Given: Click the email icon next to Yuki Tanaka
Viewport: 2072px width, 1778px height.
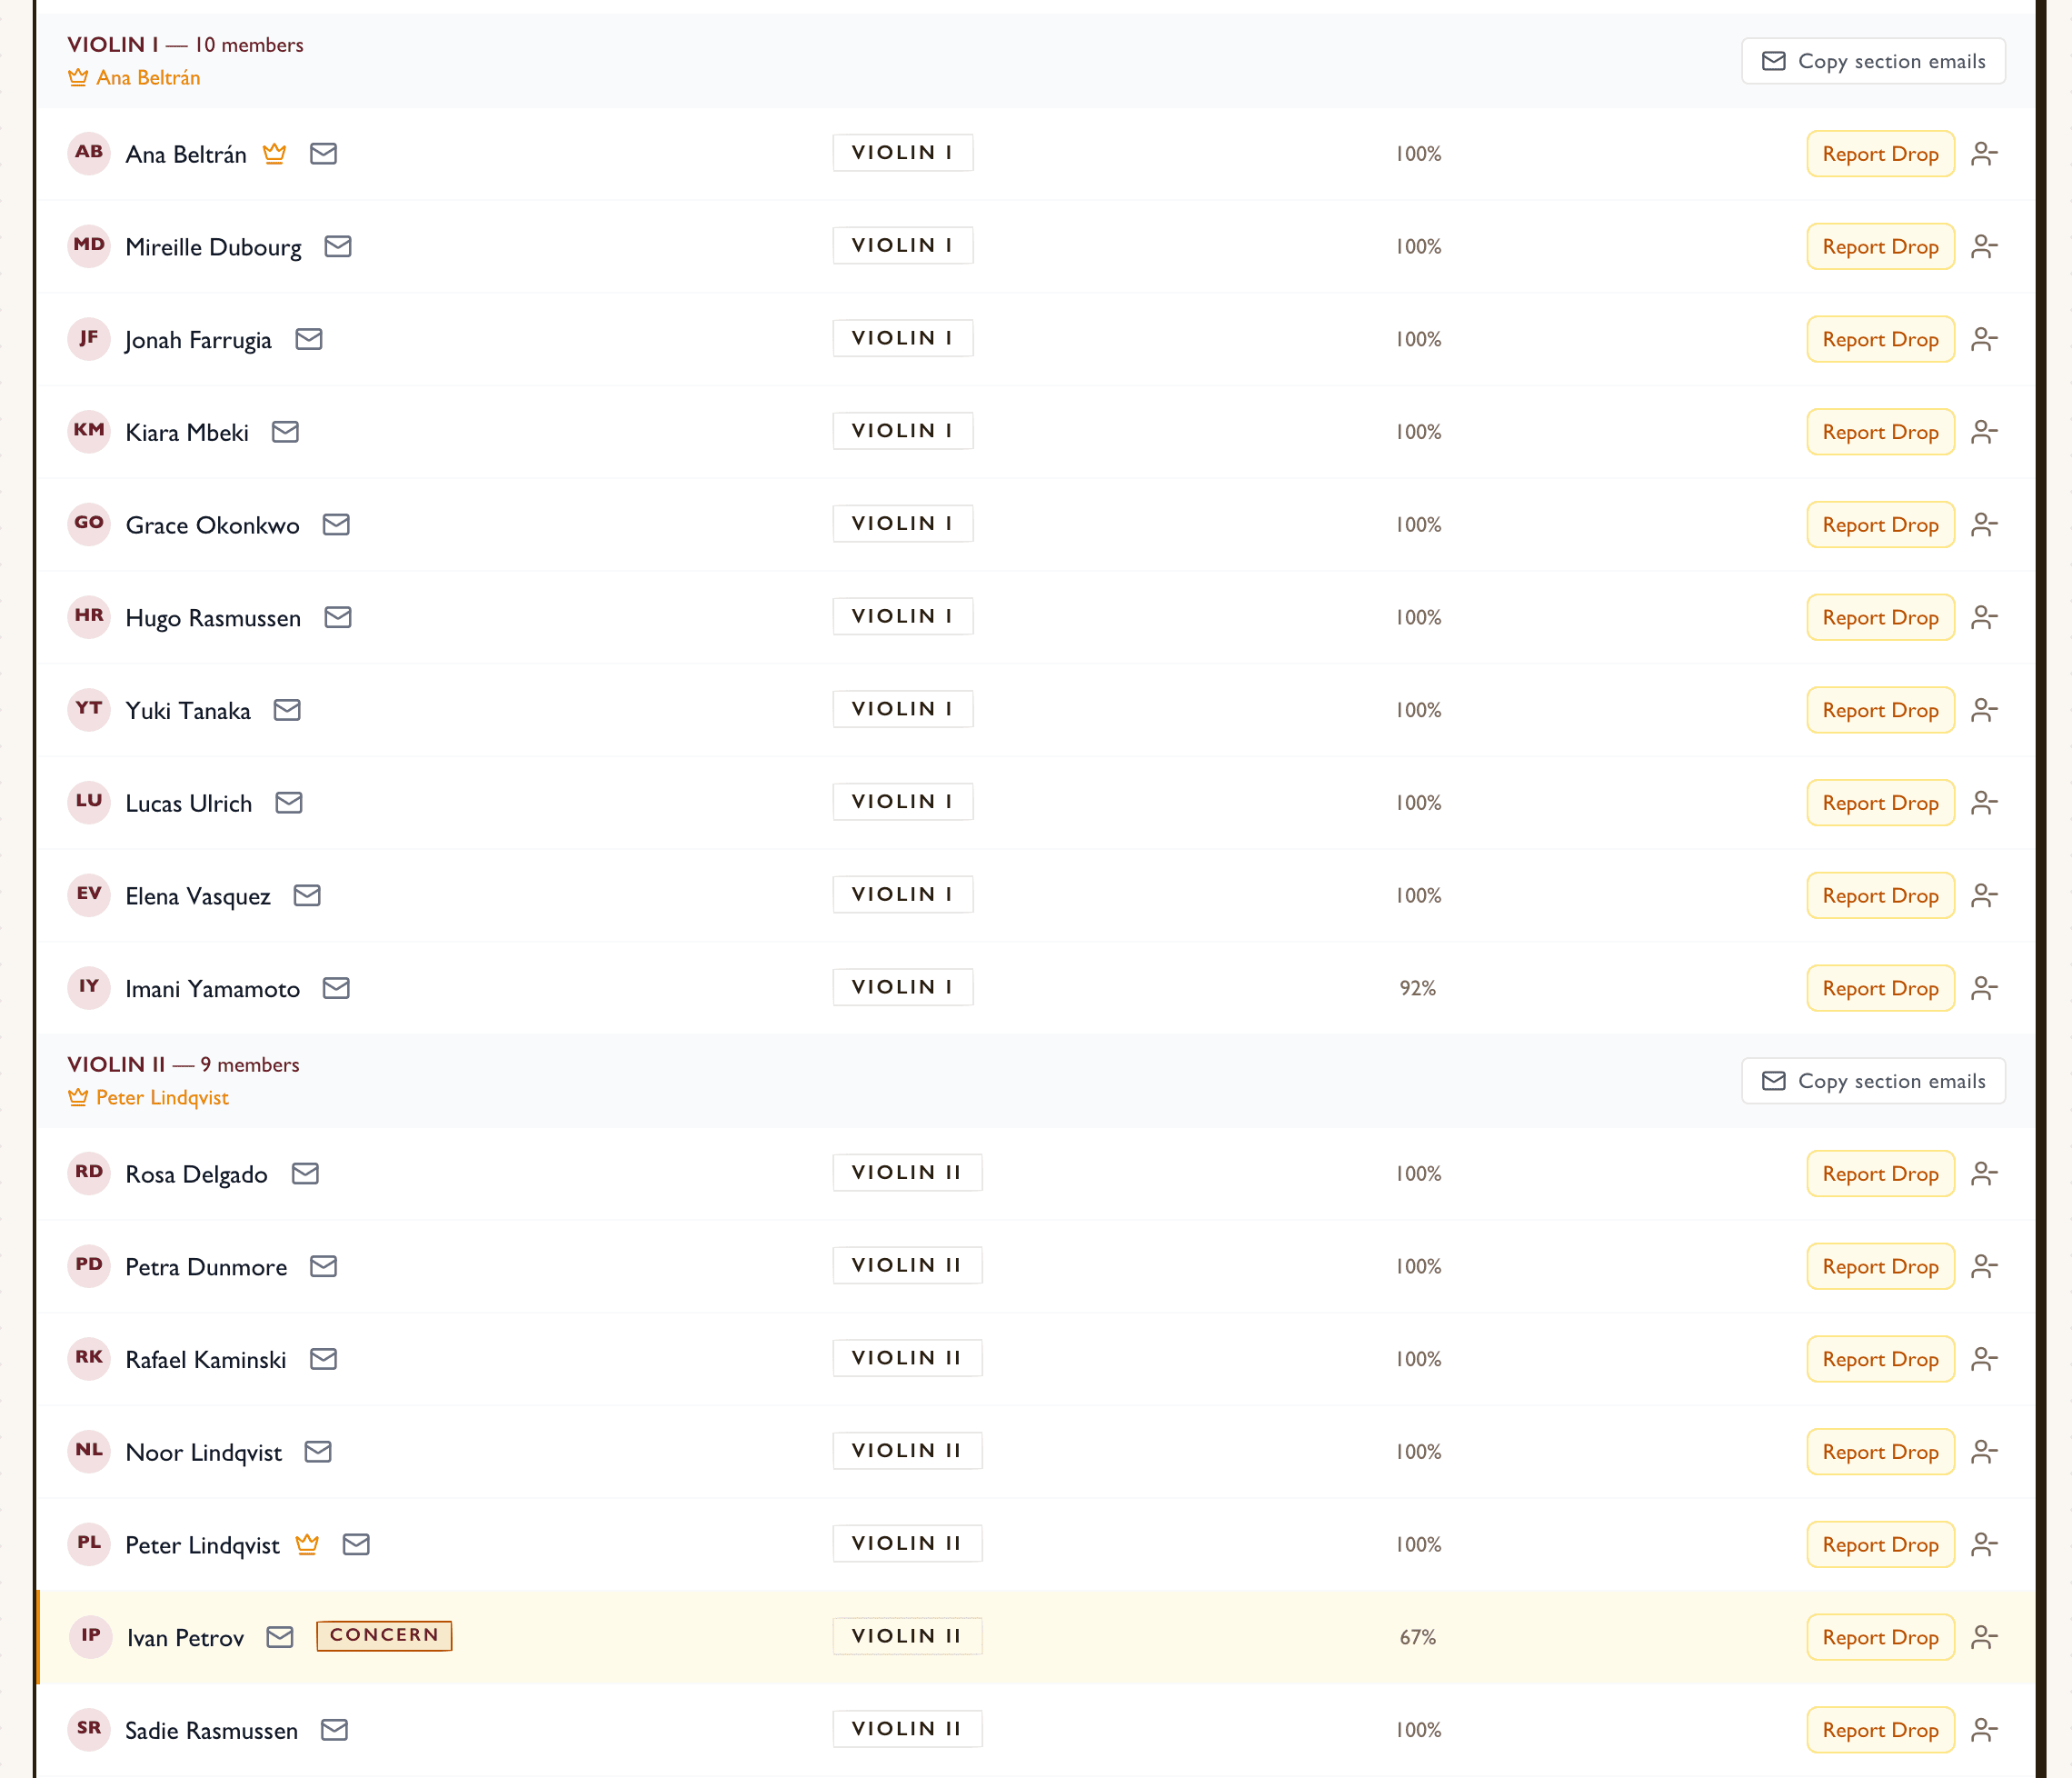Looking at the screenshot, I should (287, 710).
